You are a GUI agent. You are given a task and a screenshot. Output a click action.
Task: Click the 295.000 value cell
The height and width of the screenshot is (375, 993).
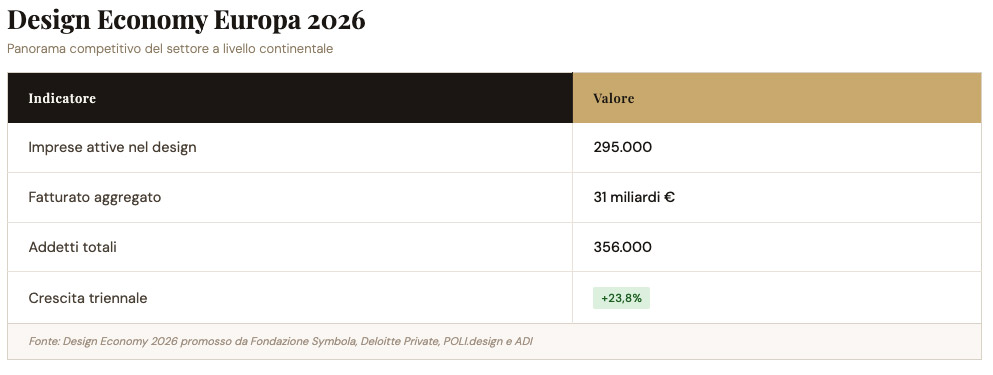point(777,148)
